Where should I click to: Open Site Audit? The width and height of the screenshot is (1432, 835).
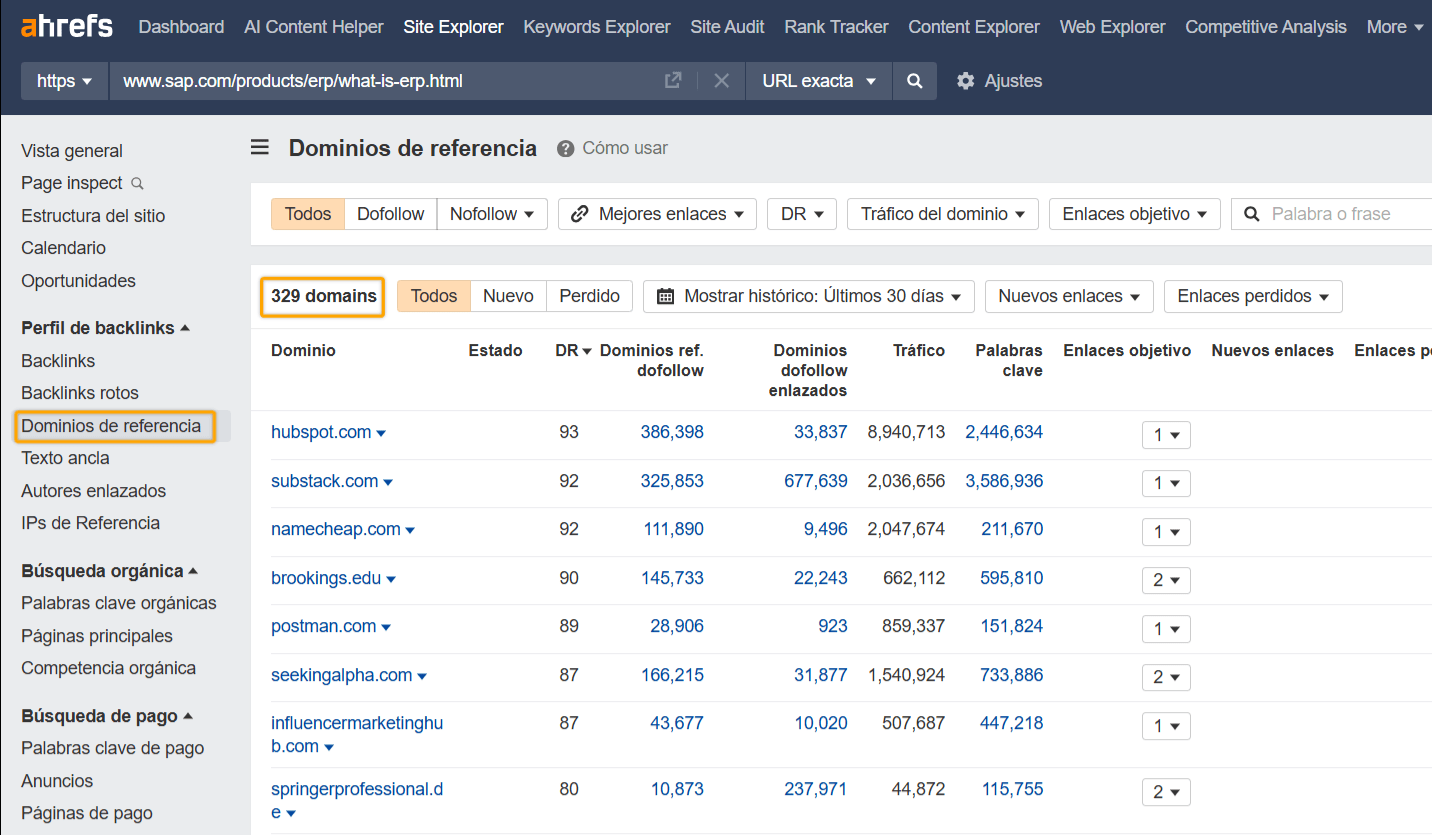(727, 27)
